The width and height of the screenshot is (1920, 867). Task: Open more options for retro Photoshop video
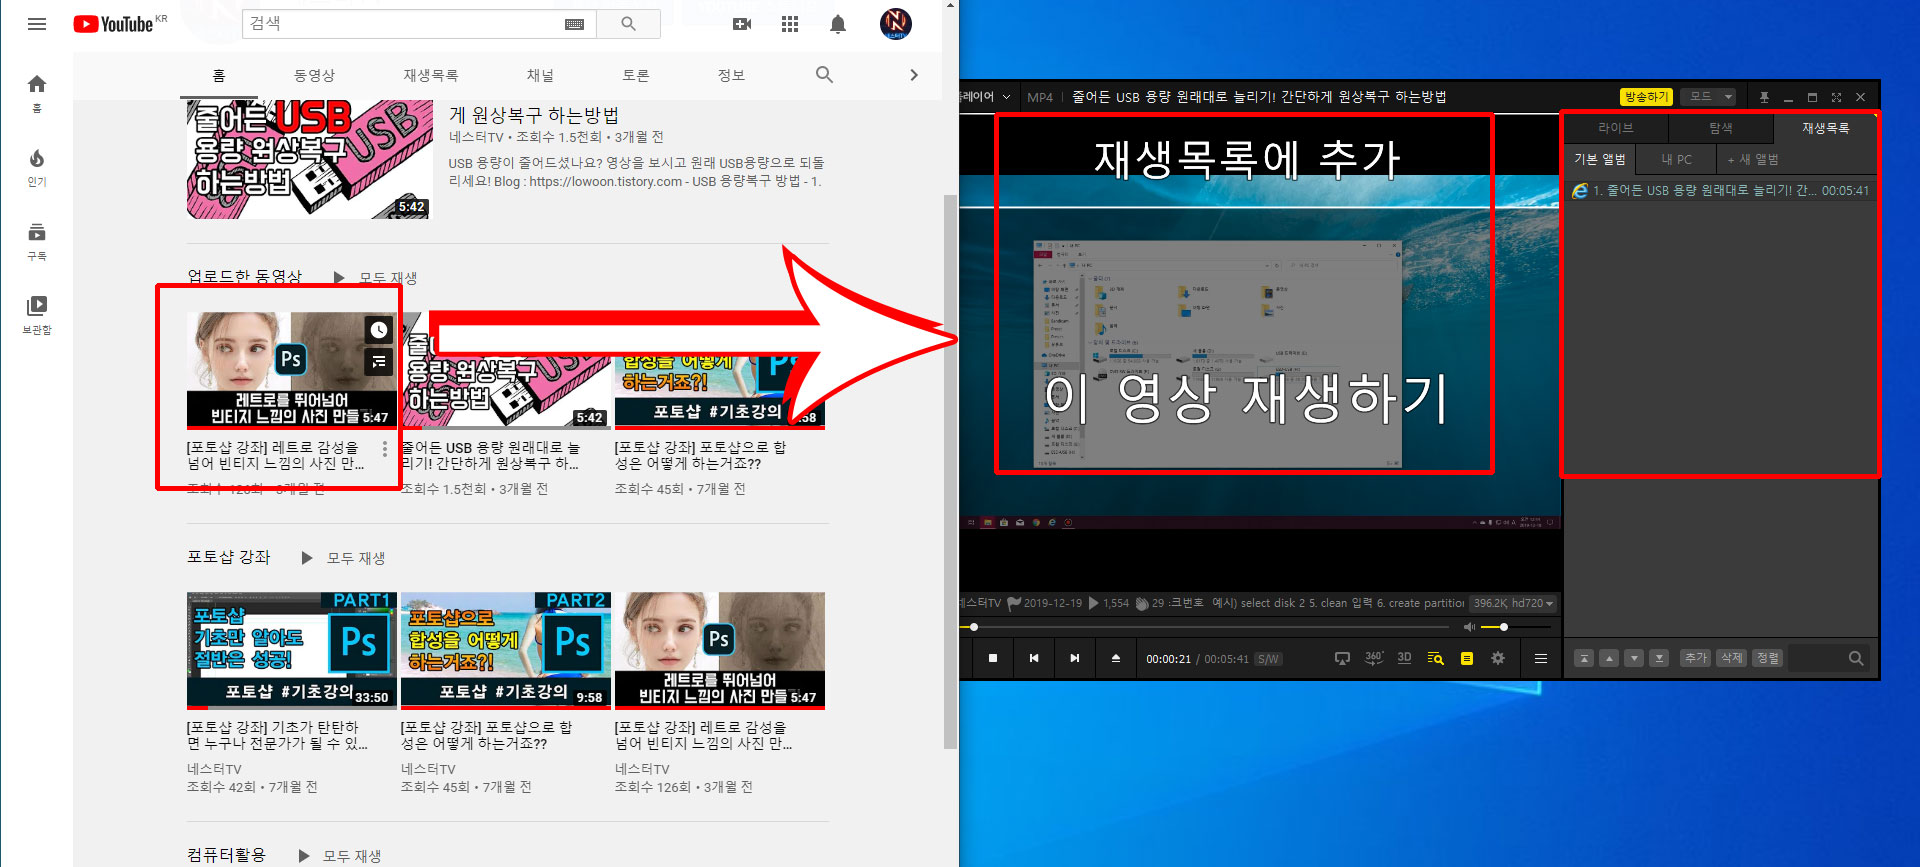385,449
